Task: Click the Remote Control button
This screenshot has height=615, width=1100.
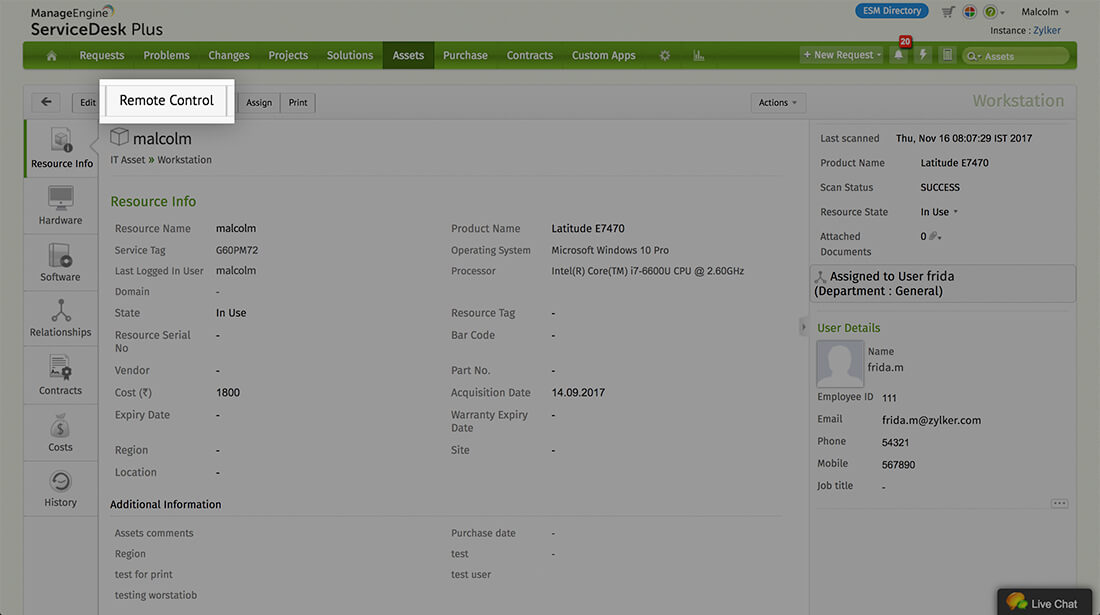Action: [166, 100]
